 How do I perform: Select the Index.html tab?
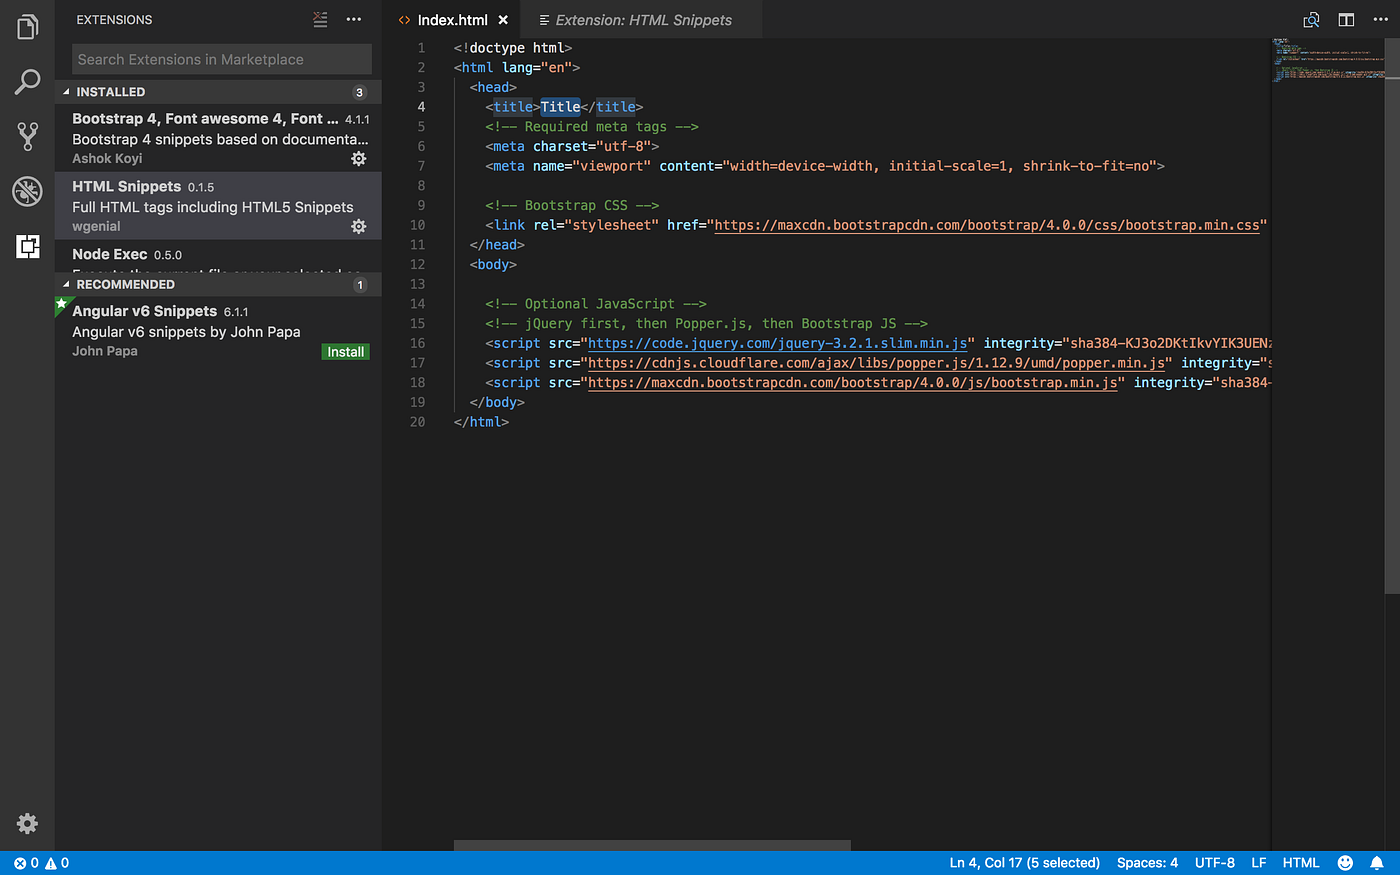452,19
